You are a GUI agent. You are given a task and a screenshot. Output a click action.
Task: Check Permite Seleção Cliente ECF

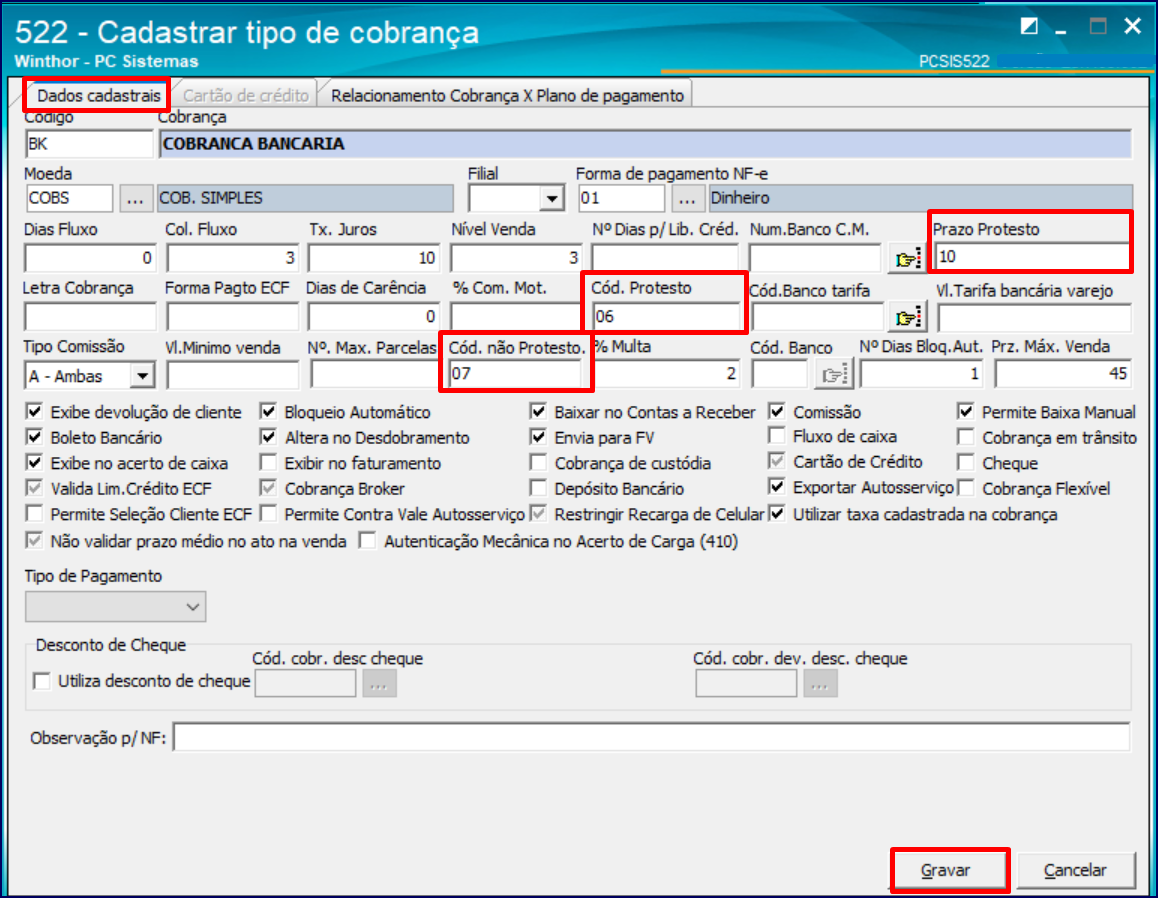tap(34, 513)
